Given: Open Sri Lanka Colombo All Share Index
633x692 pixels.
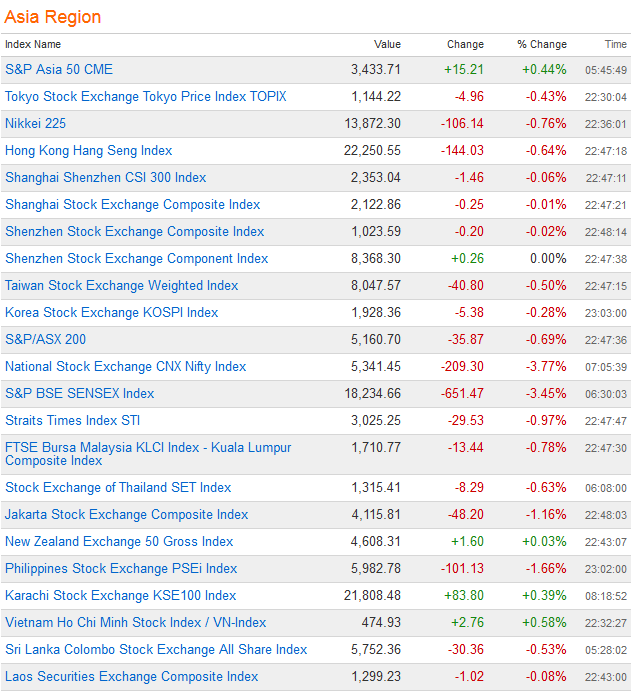Looking at the screenshot, I should 156,649.
